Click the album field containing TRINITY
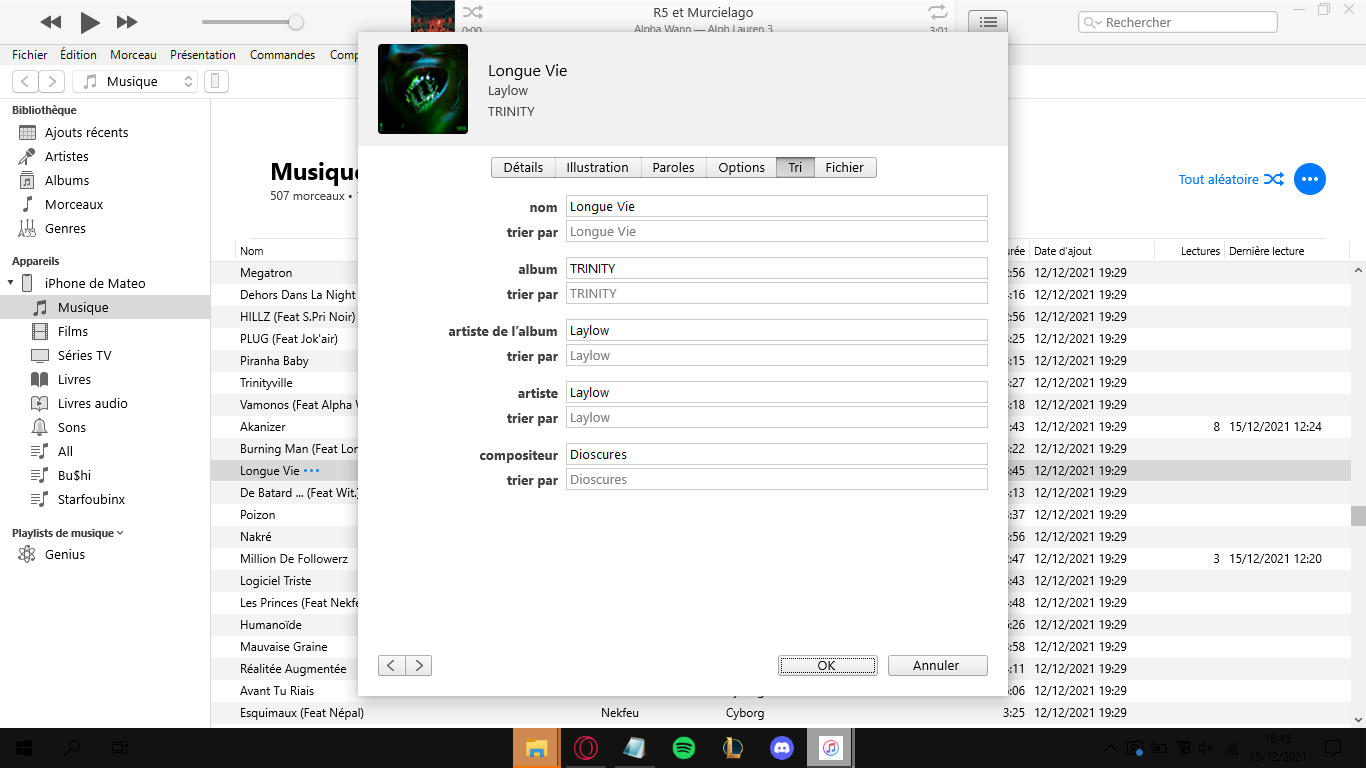The width and height of the screenshot is (1366, 768). [777, 269]
